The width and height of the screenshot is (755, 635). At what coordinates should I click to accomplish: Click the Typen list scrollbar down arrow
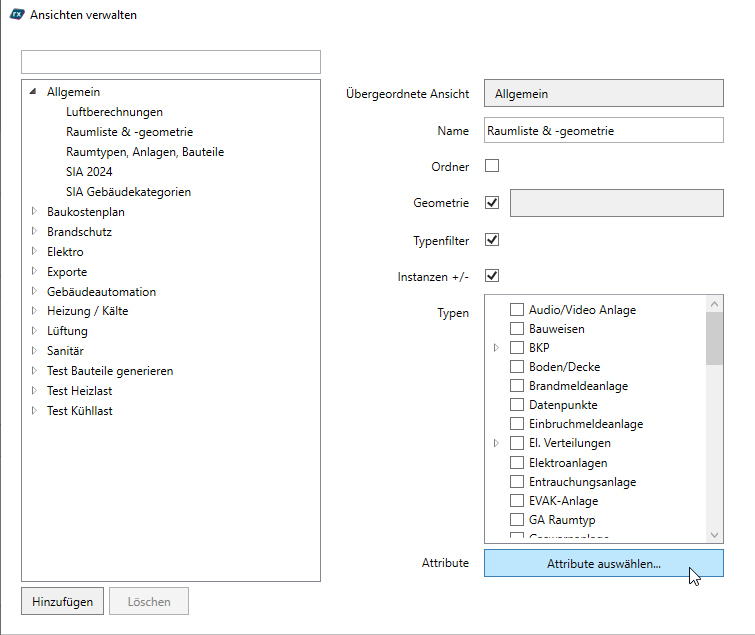pyautogui.click(x=714, y=535)
